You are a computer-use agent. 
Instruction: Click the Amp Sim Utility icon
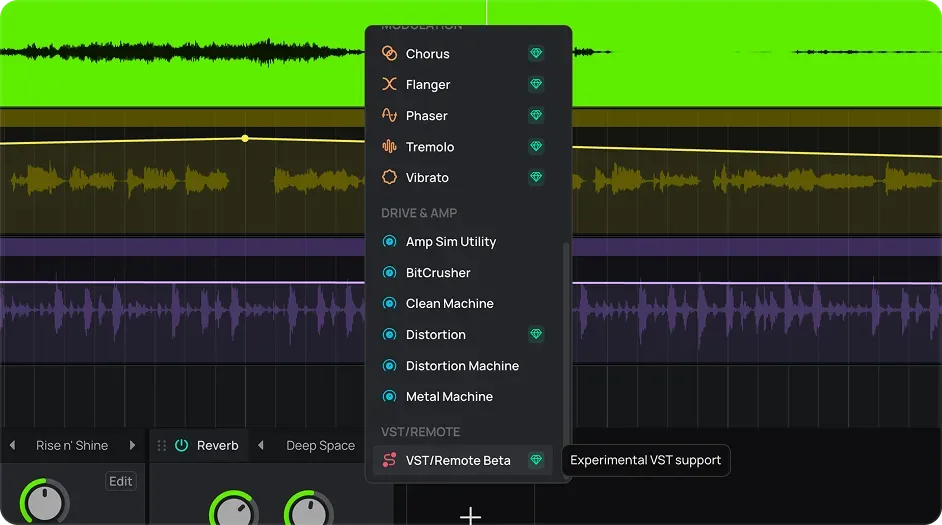coord(389,241)
